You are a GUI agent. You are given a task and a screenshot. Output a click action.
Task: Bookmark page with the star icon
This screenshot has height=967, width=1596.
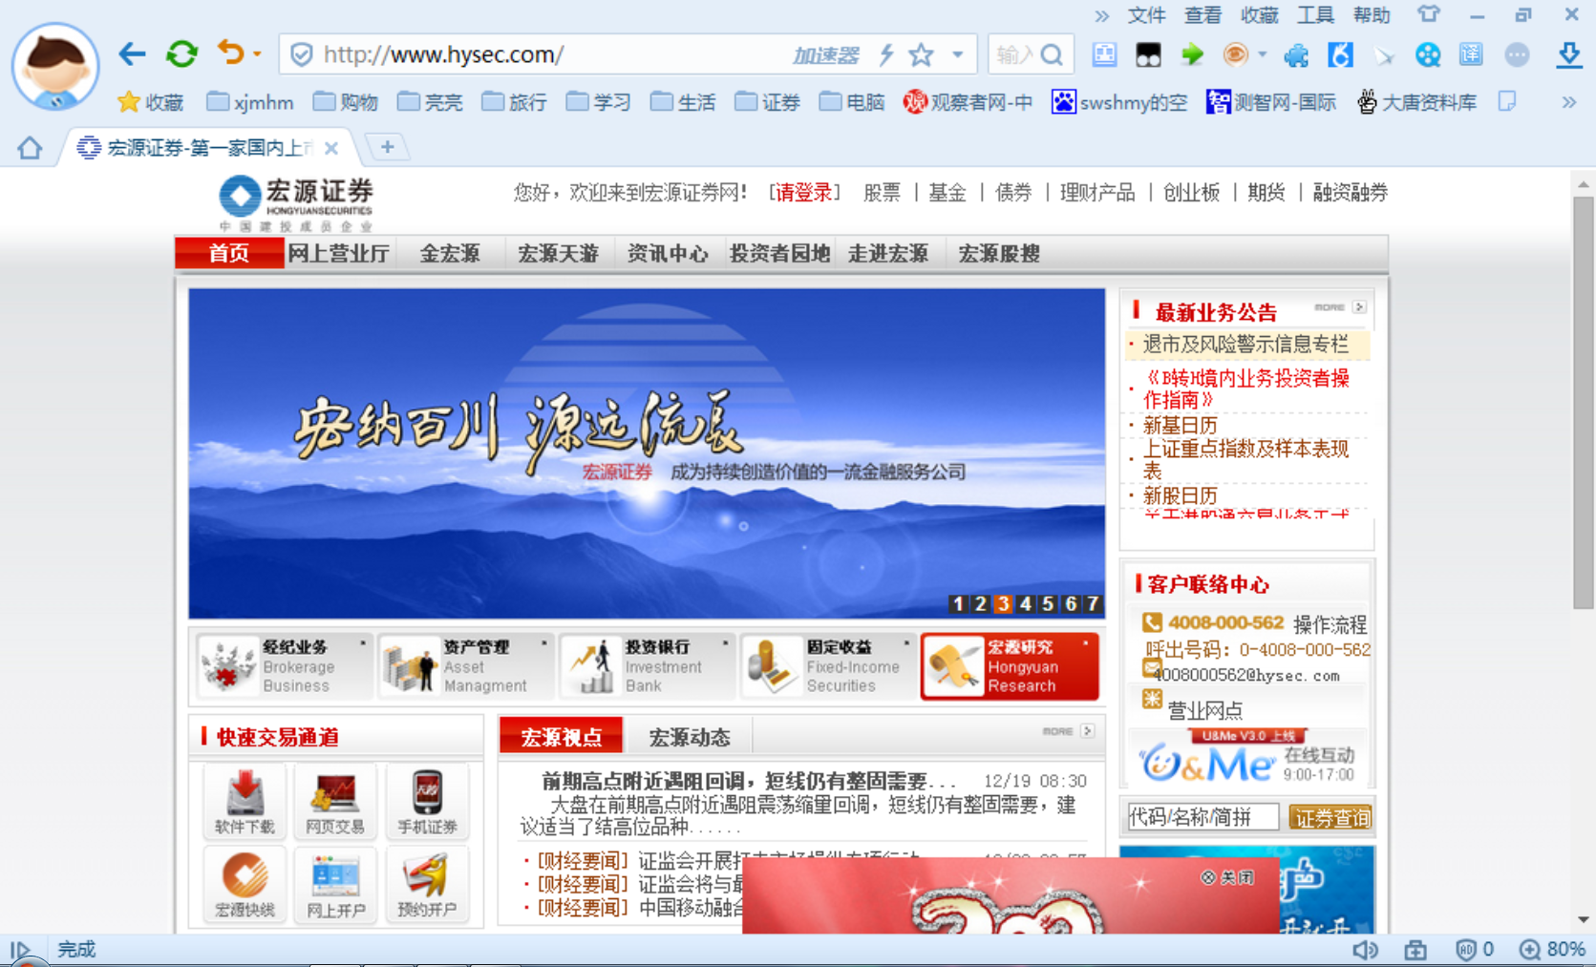point(921,55)
